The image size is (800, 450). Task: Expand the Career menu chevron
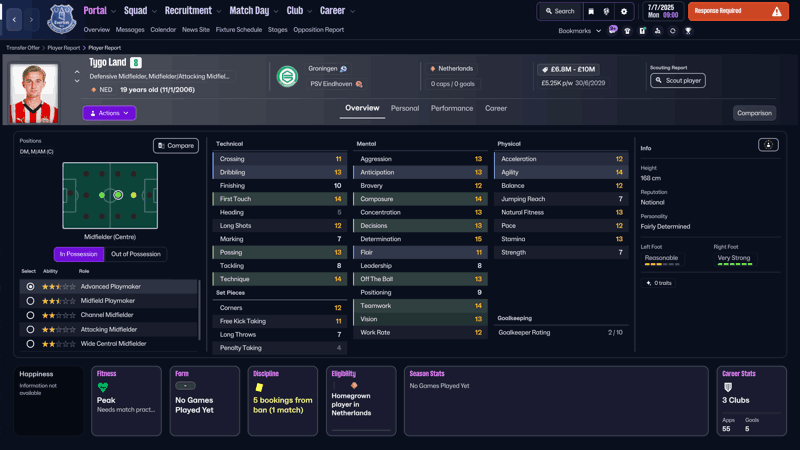tap(352, 11)
